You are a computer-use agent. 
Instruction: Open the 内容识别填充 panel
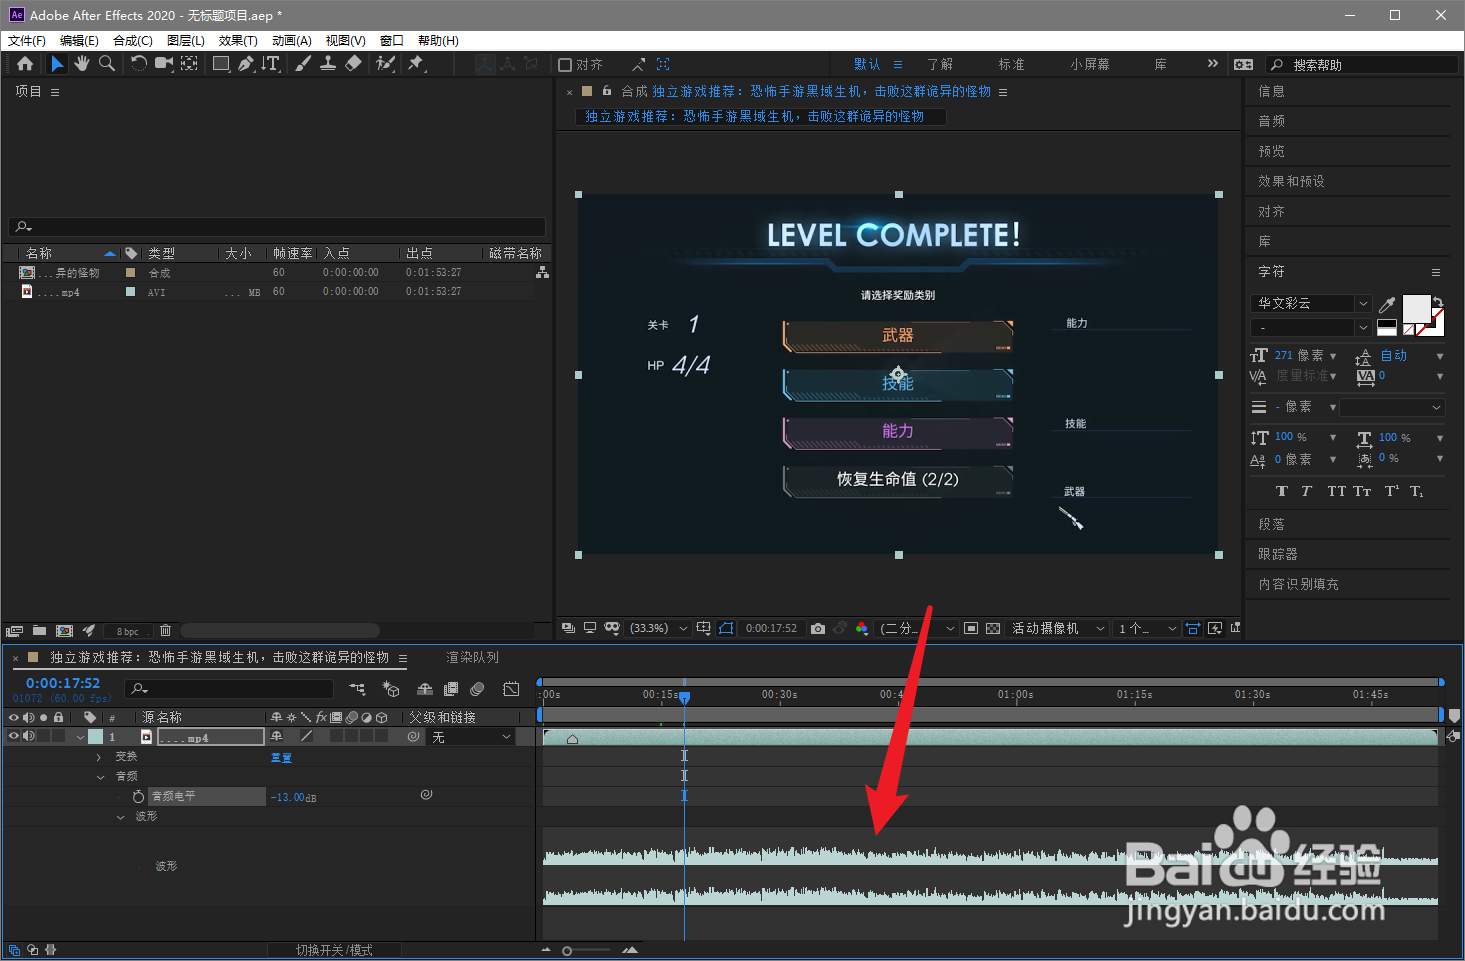[1298, 584]
